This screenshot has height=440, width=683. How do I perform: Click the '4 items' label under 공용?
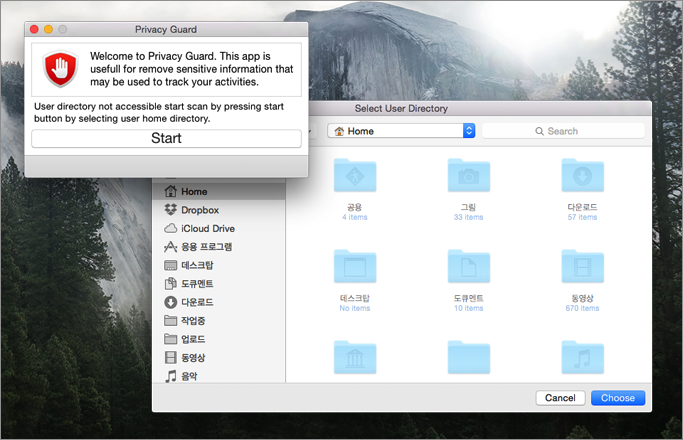pyautogui.click(x=355, y=217)
